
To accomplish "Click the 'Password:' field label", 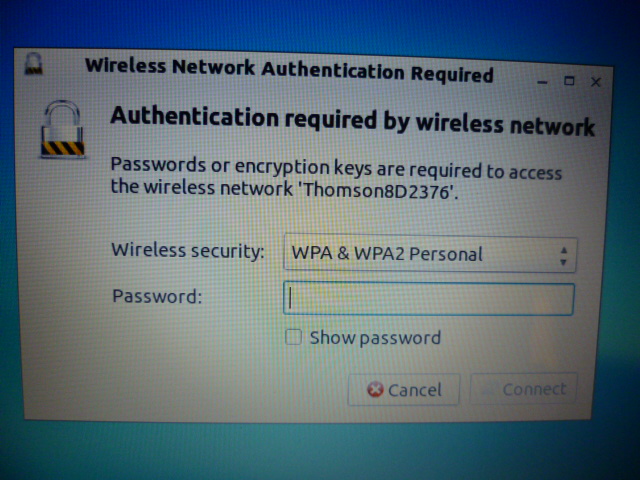I will tap(157, 296).
